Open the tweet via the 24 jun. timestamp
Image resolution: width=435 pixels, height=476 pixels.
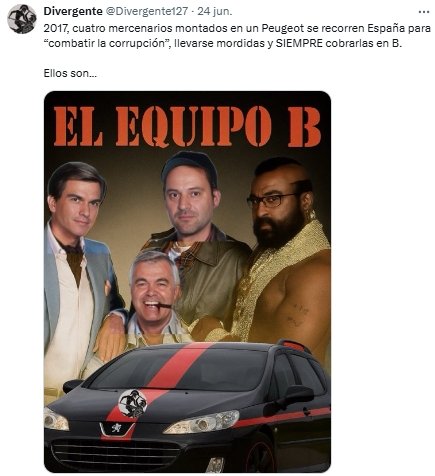[x=215, y=11]
